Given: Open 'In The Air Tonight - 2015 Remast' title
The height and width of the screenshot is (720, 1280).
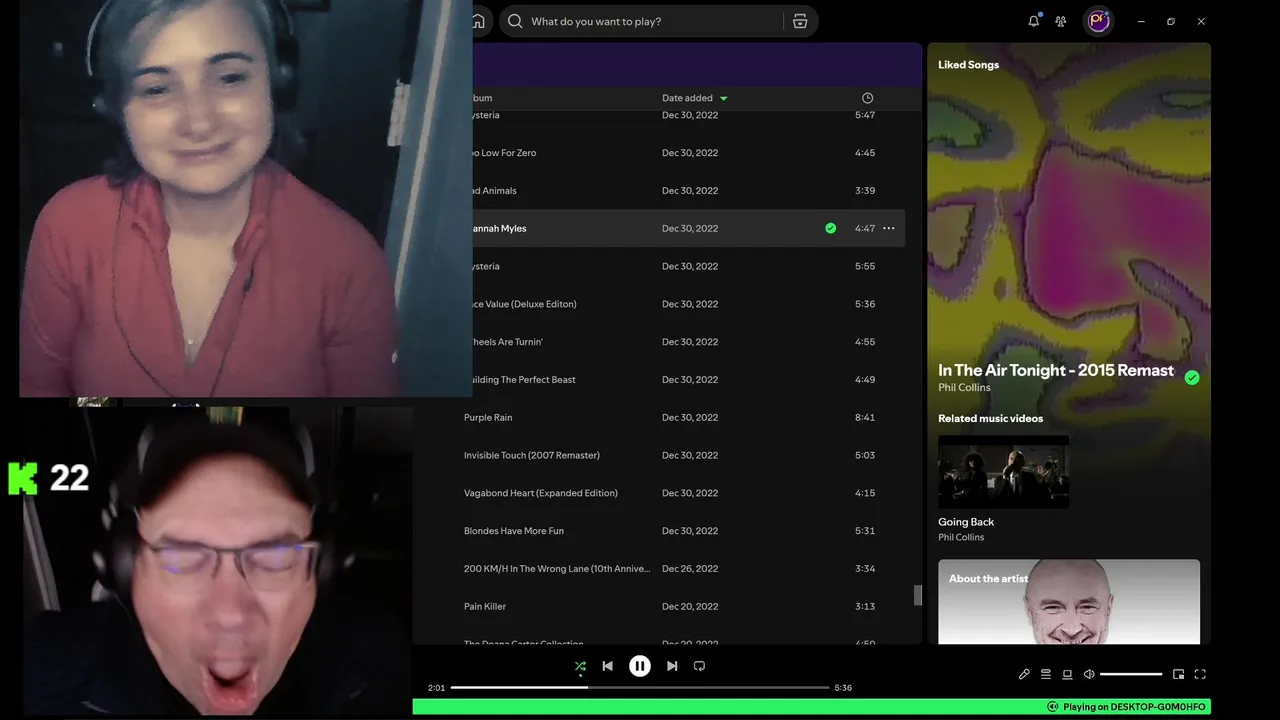Looking at the screenshot, I should pos(1056,370).
